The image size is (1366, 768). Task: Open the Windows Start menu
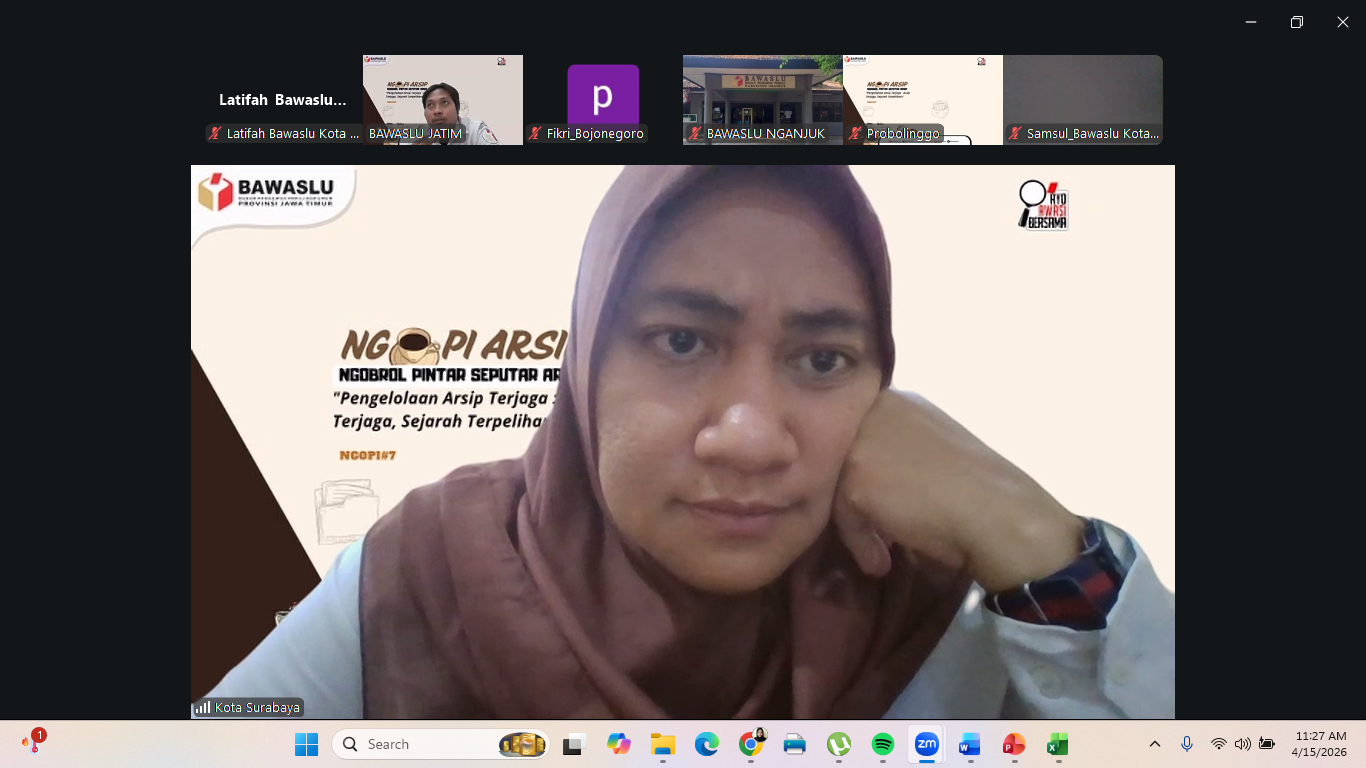click(306, 744)
